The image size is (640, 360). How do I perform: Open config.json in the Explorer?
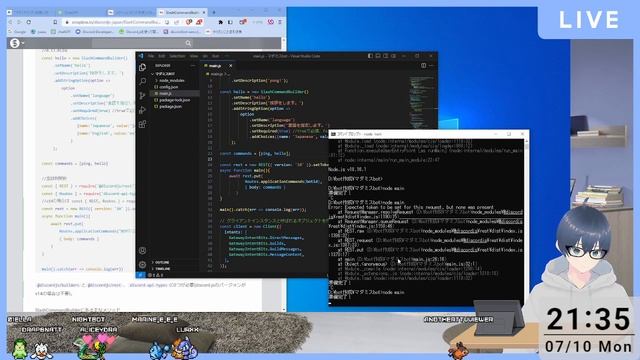(x=168, y=87)
